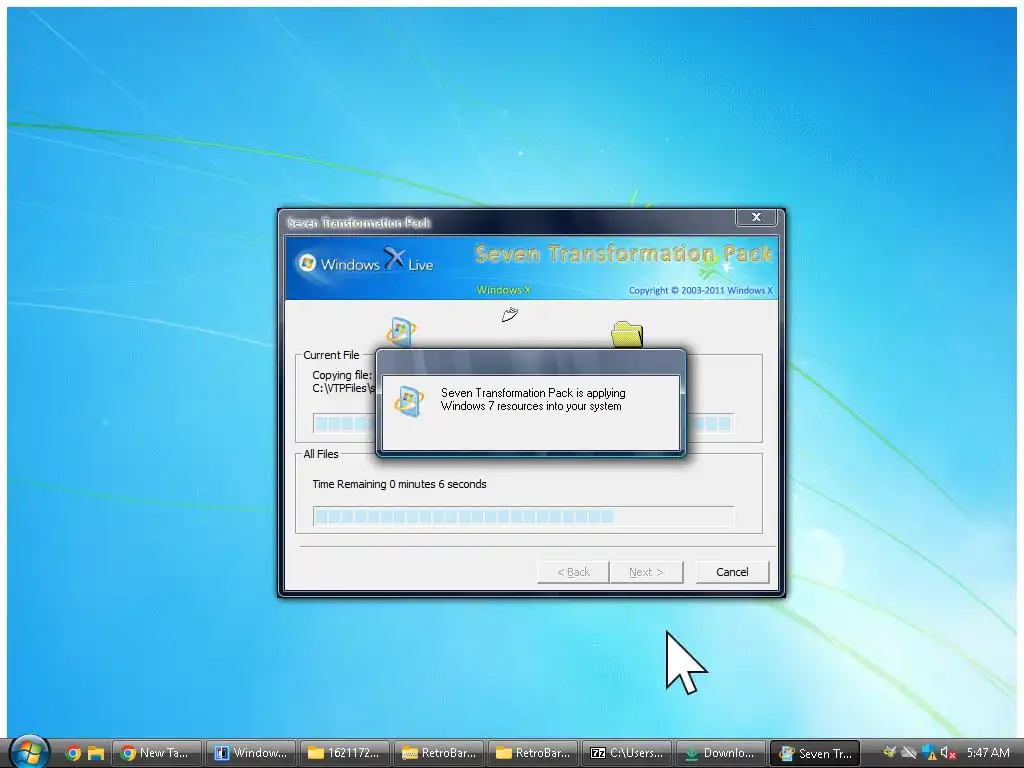Click the flying paper animation icon
Image resolution: width=1024 pixels, height=768 pixels.
tap(509, 315)
